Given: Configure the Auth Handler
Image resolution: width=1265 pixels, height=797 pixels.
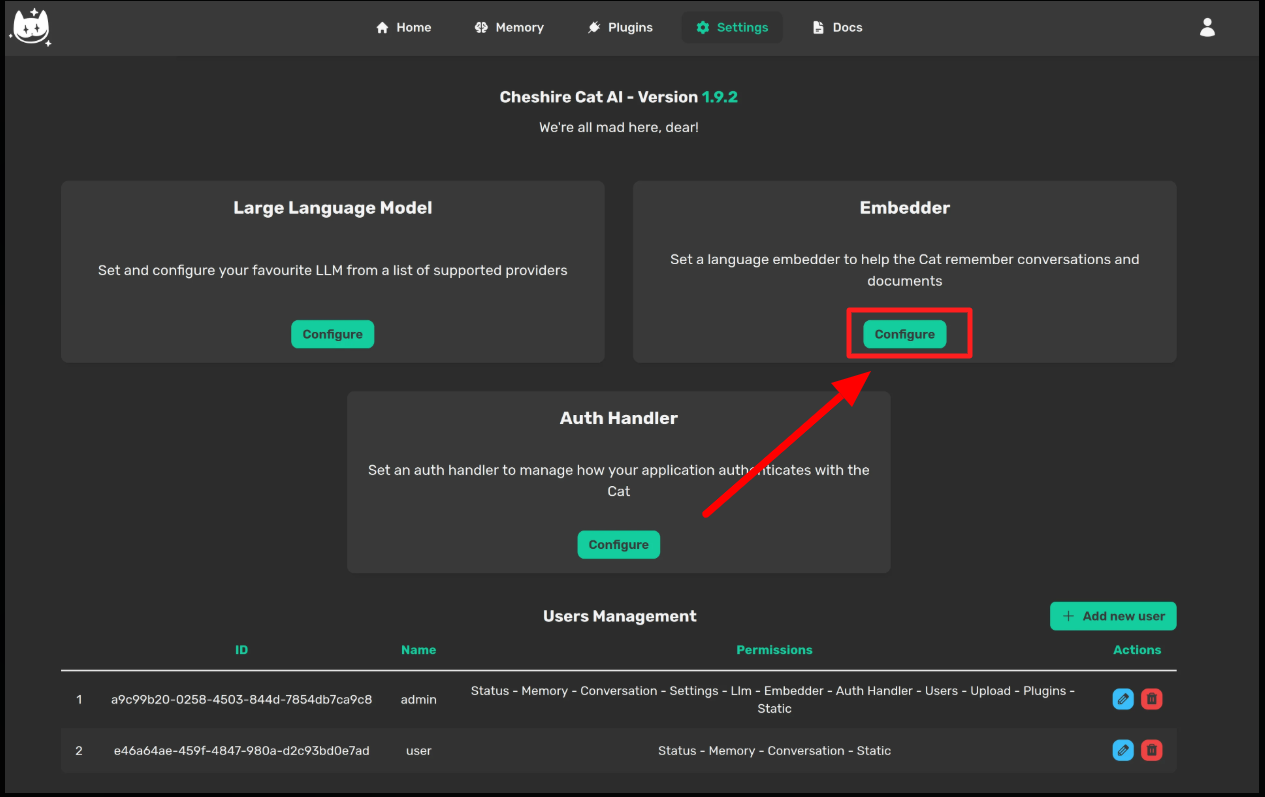Looking at the screenshot, I should tap(618, 545).
